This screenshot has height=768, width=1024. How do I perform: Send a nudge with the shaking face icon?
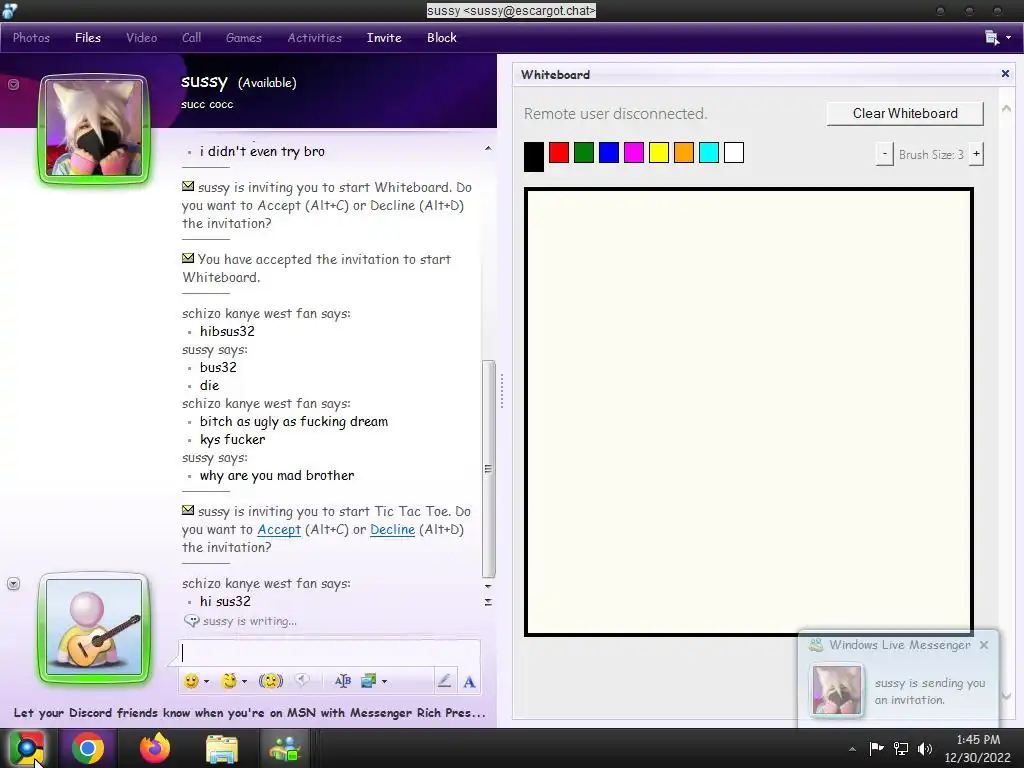tap(270, 681)
